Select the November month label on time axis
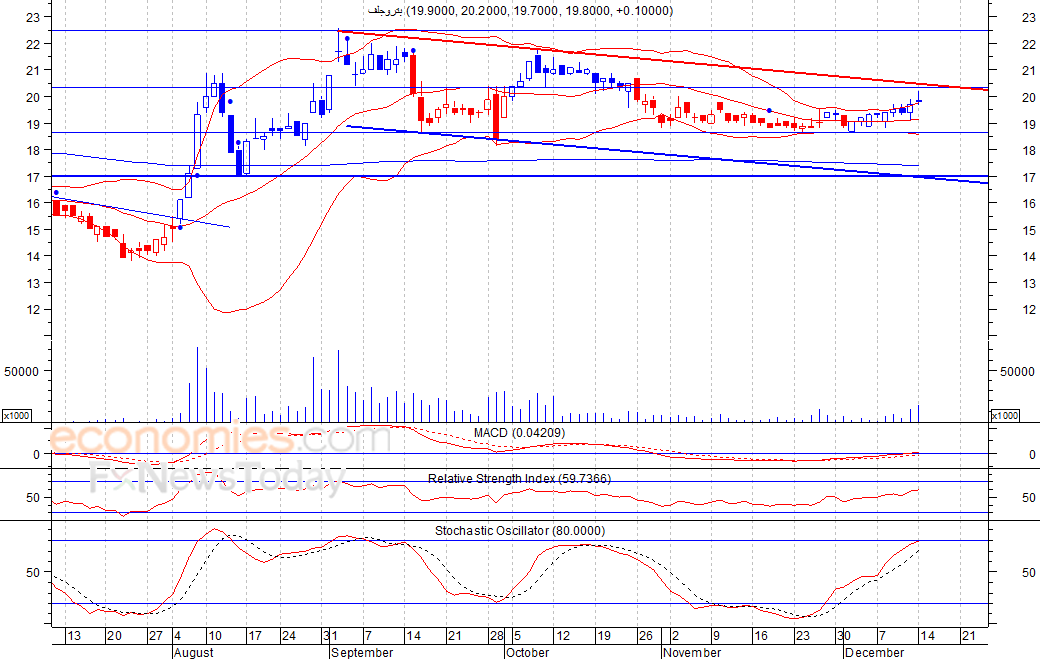The width and height of the screenshot is (1040, 659). coord(692,652)
